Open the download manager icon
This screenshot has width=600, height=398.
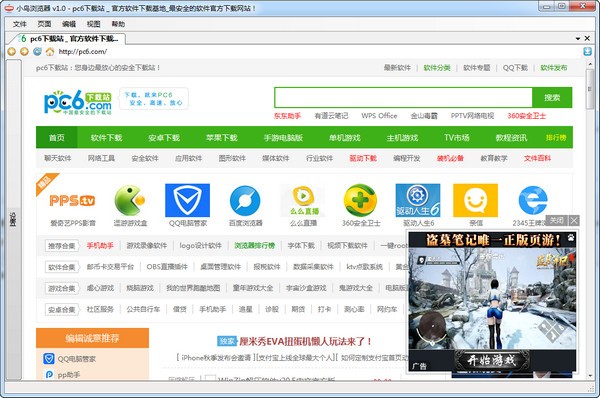(x=587, y=51)
